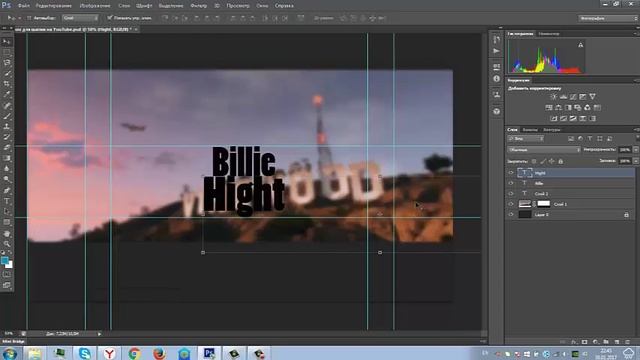The width and height of the screenshot is (640, 360).
Task: Hide the Layer 0 layer
Action: click(511, 214)
